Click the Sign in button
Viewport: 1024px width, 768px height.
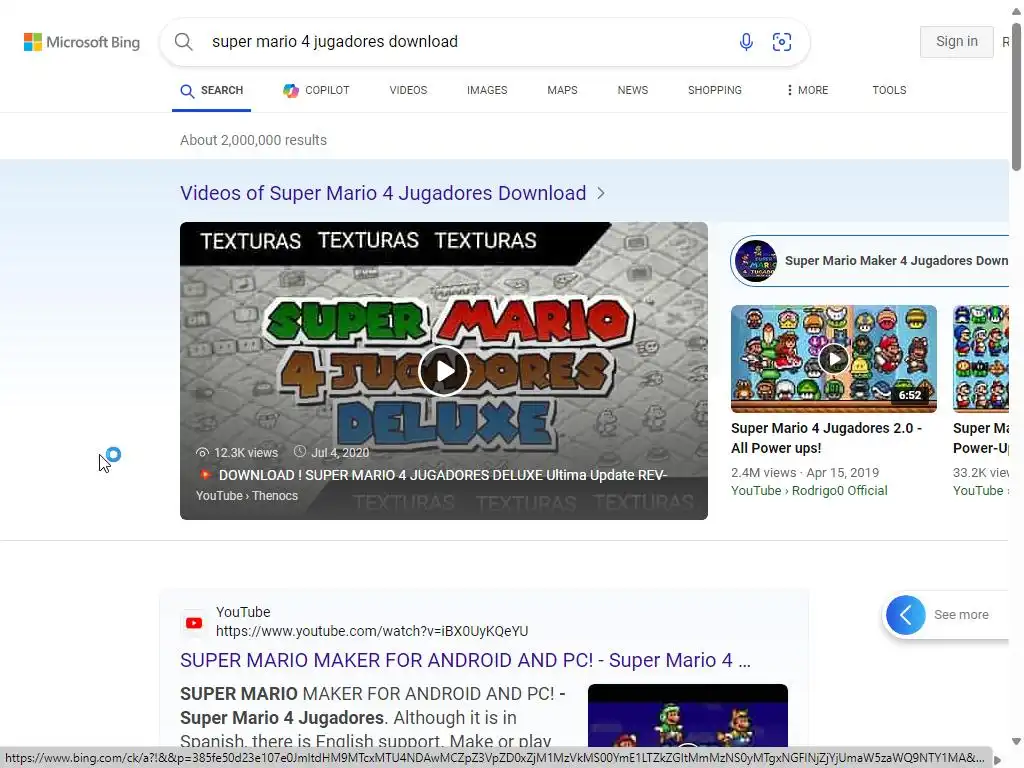click(x=957, y=42)
